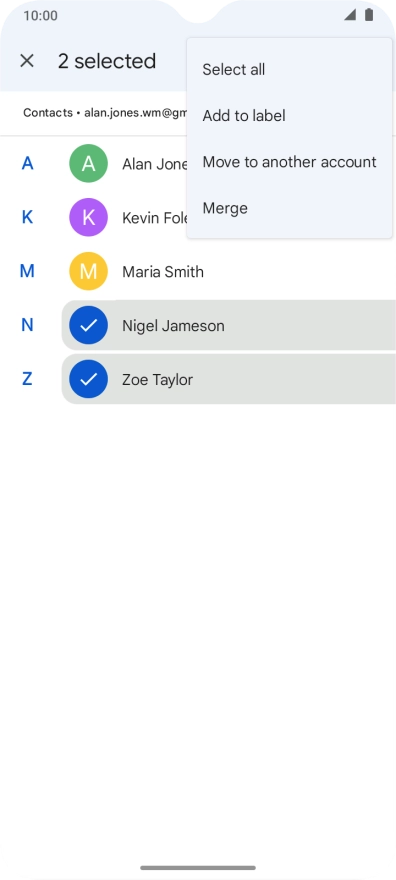This screenshot has height=880, width=396.
Task: Tap Kevin's purple K avatar
Action: click(x=88, y=217)
